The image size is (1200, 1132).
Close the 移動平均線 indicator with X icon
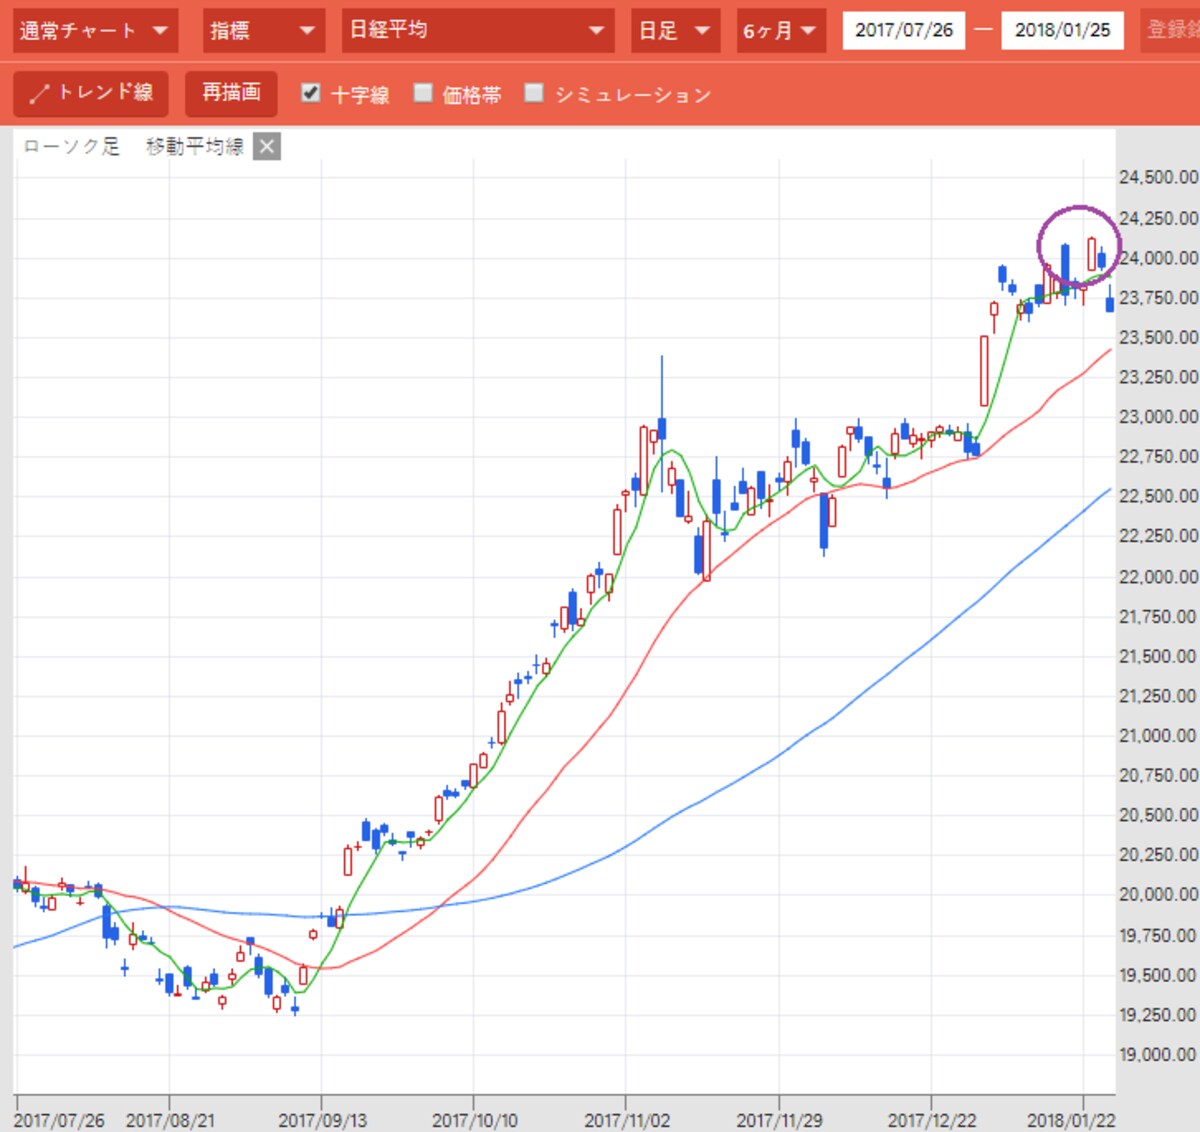pos(266,147)
